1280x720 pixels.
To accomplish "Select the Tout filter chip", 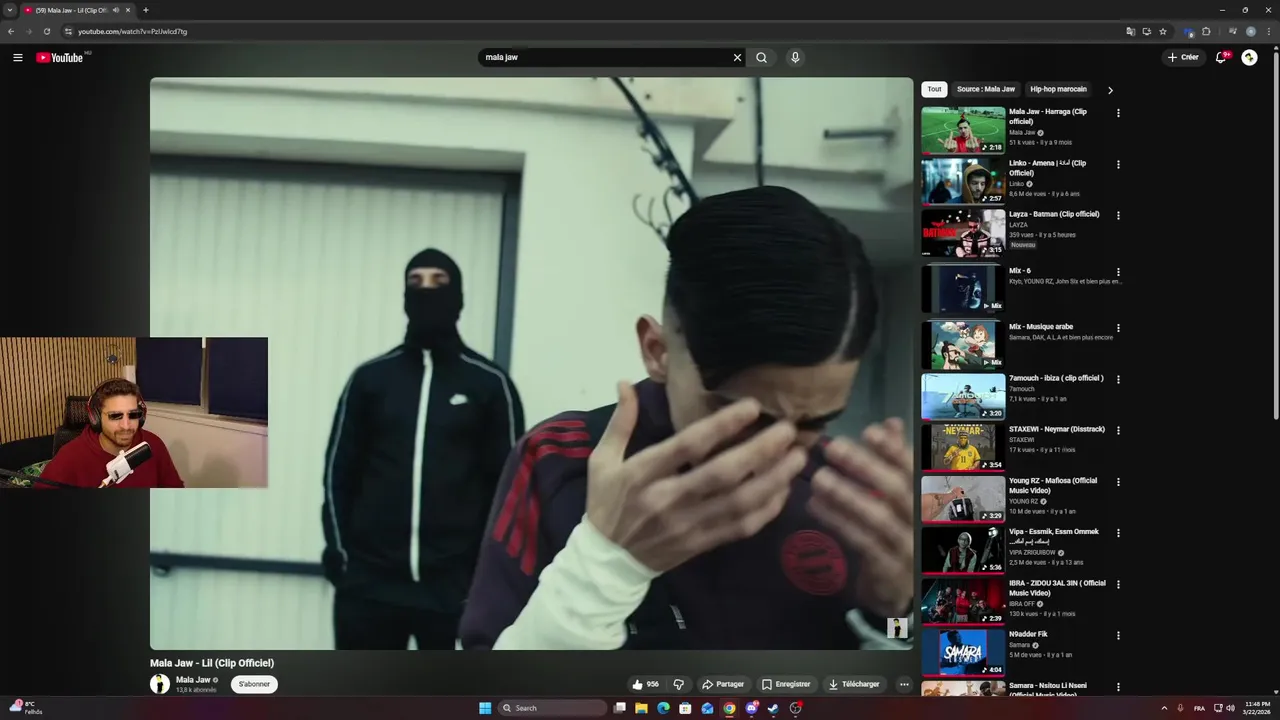I will 934,89.
